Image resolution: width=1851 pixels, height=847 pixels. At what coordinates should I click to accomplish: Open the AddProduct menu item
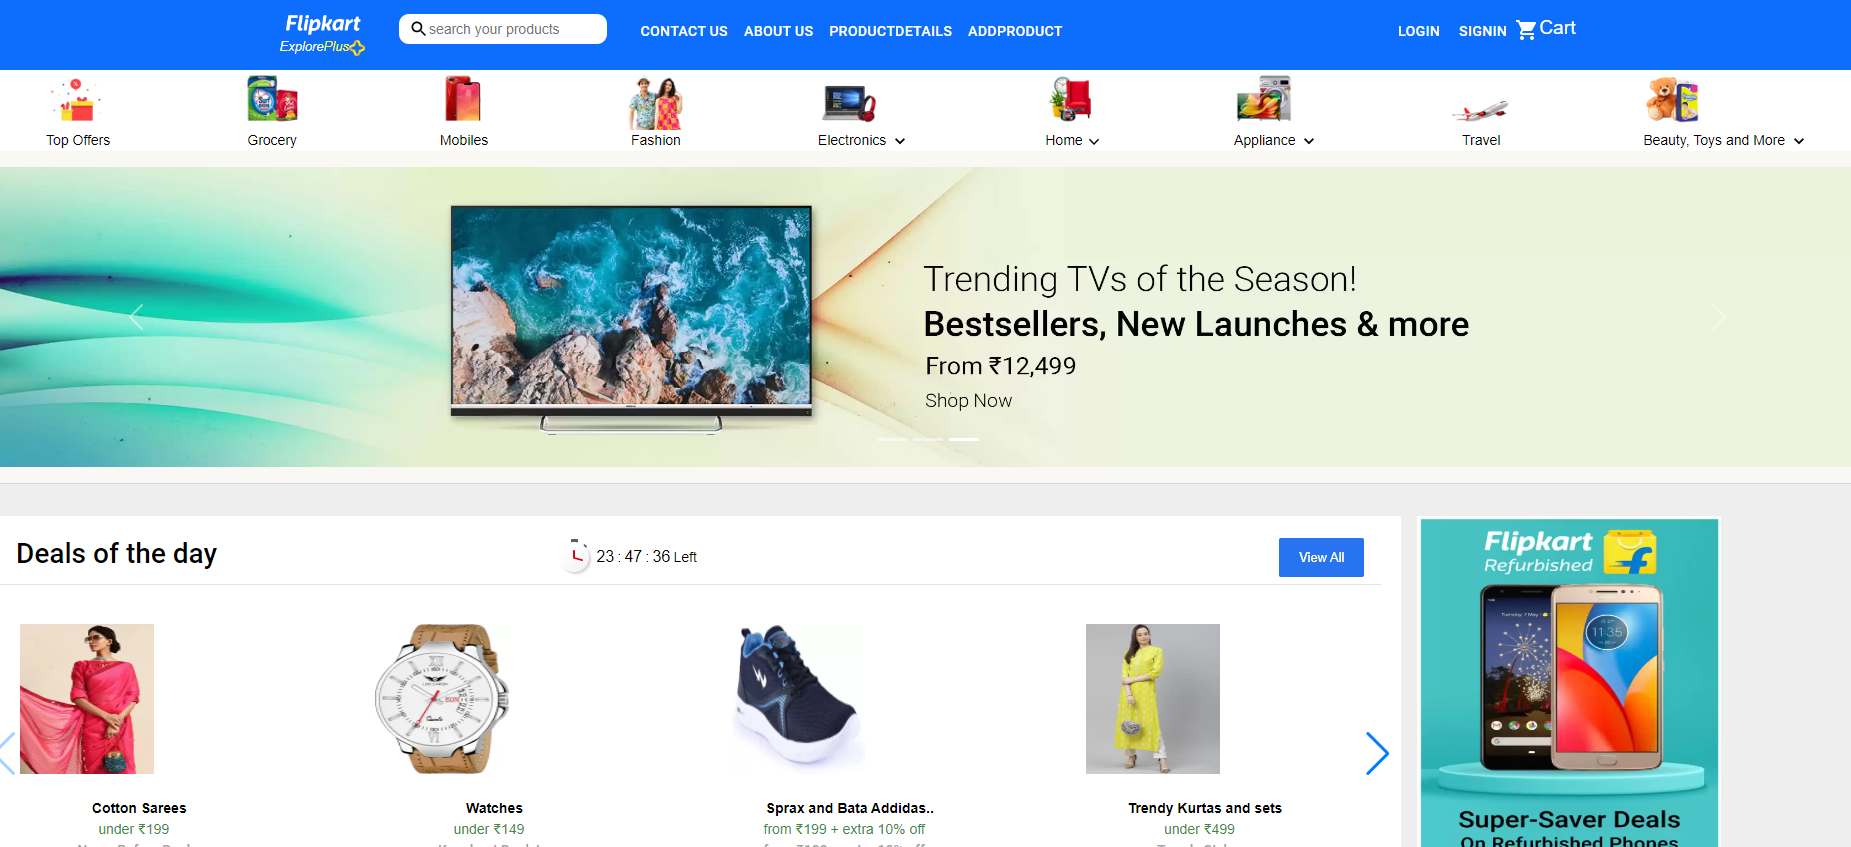(1015, 31)
